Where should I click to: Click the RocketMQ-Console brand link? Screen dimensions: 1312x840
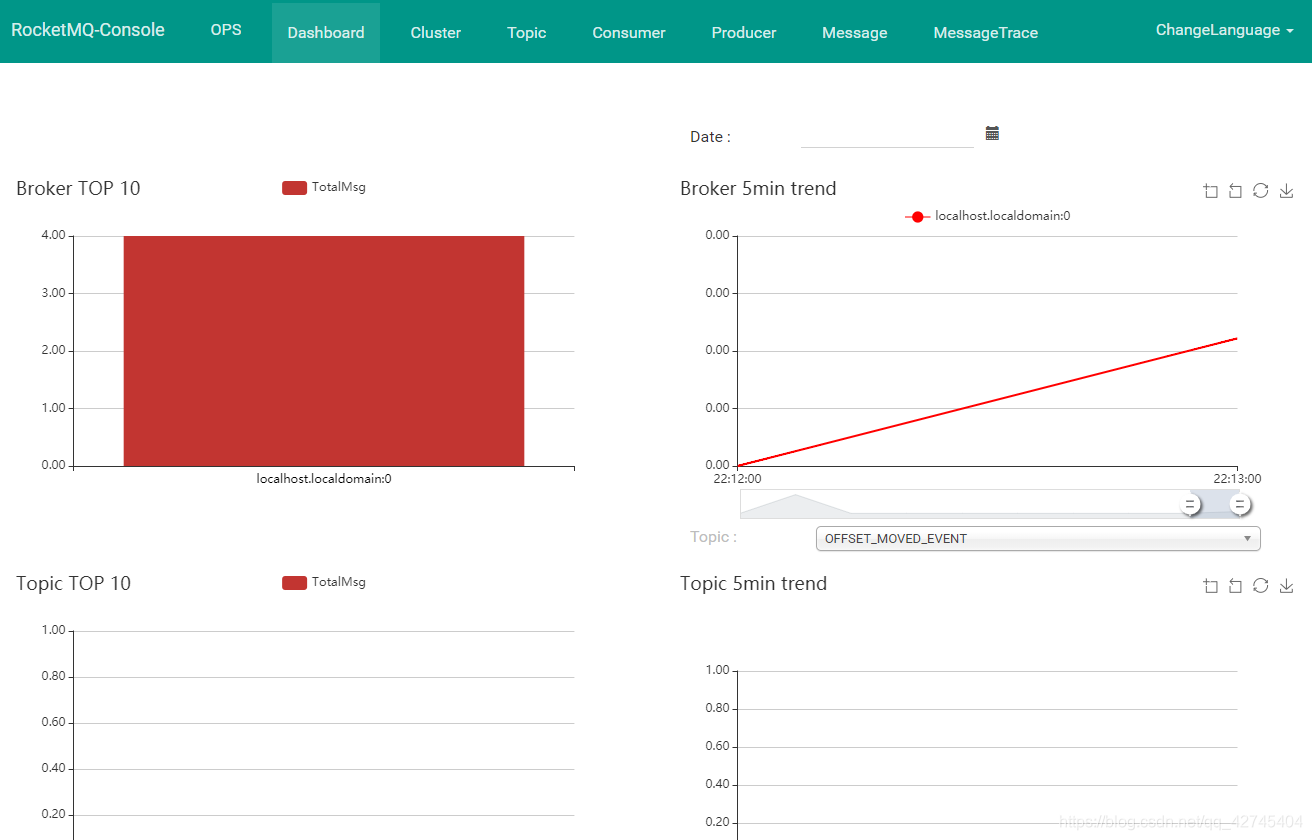tap(88, 30)
